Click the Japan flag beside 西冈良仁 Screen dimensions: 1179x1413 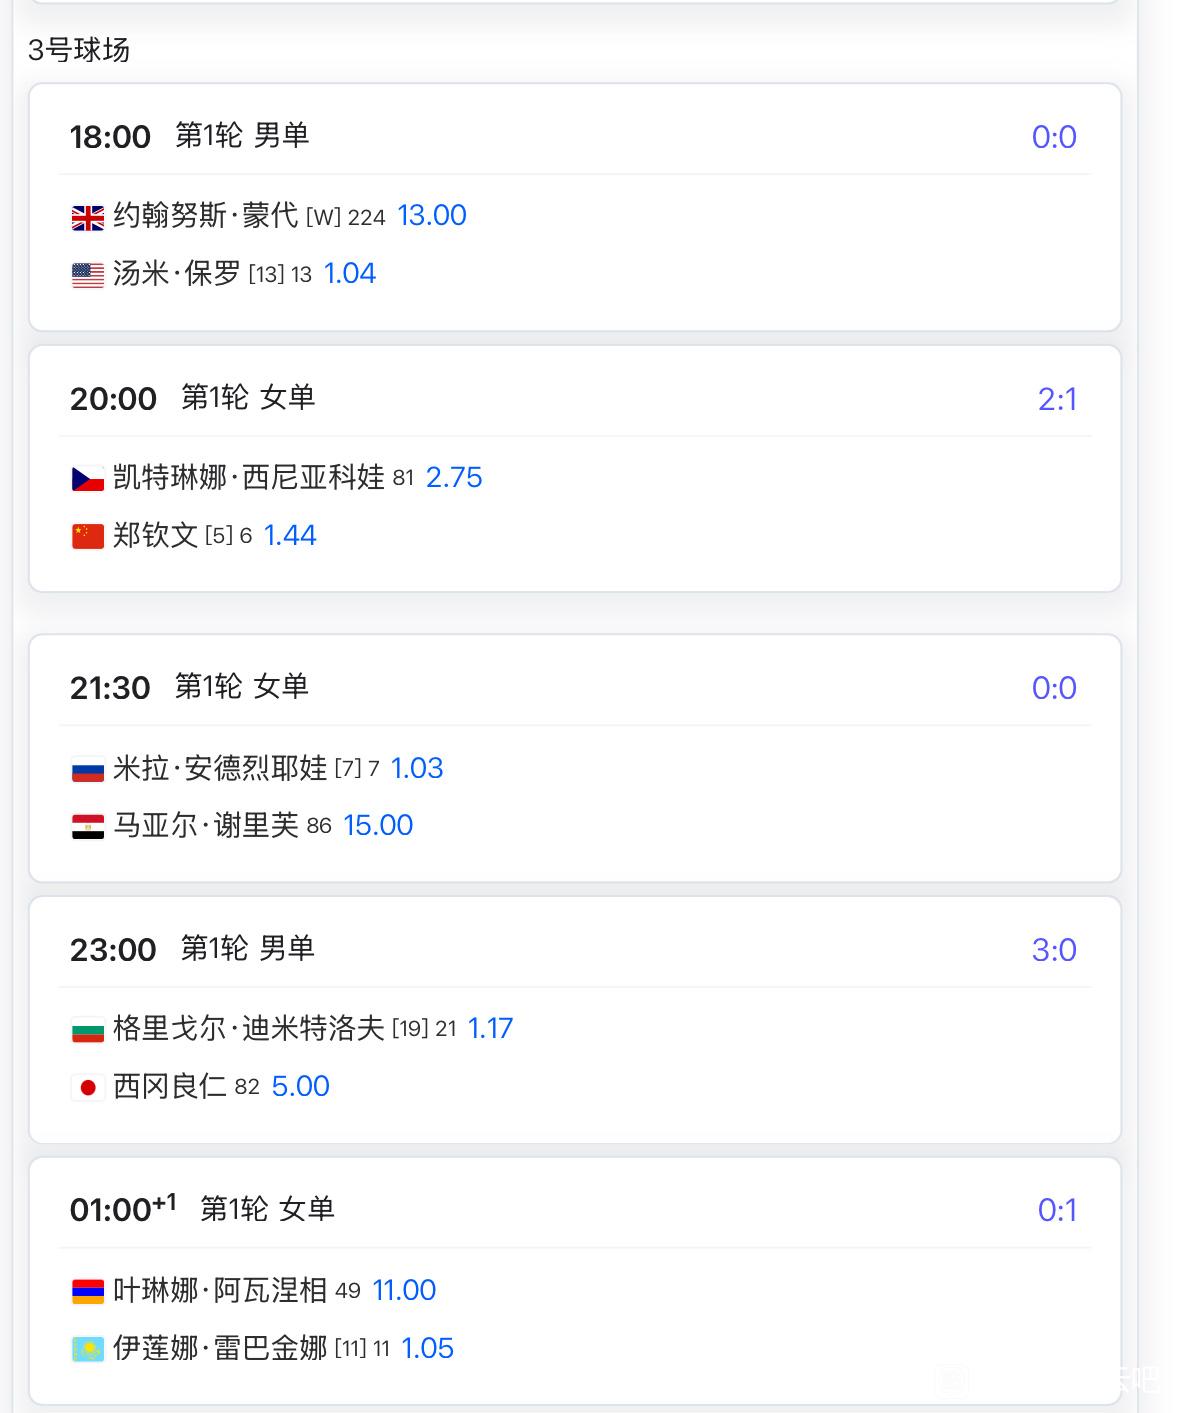pyautogui.click(x=88, y=1088)
